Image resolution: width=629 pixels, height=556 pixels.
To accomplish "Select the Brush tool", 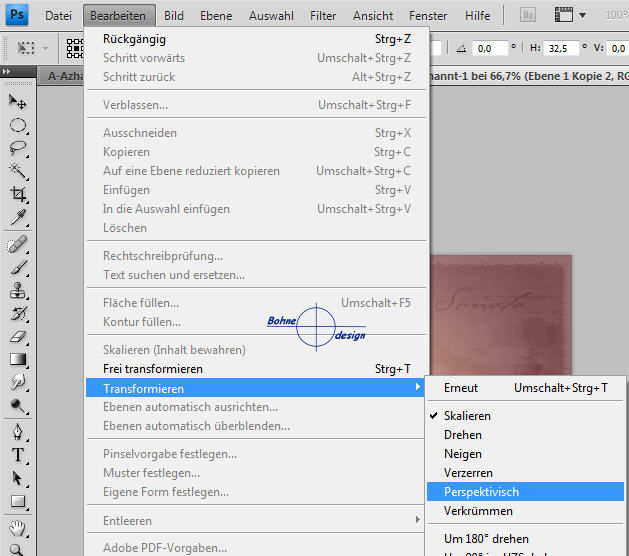I will coord(18,268).
